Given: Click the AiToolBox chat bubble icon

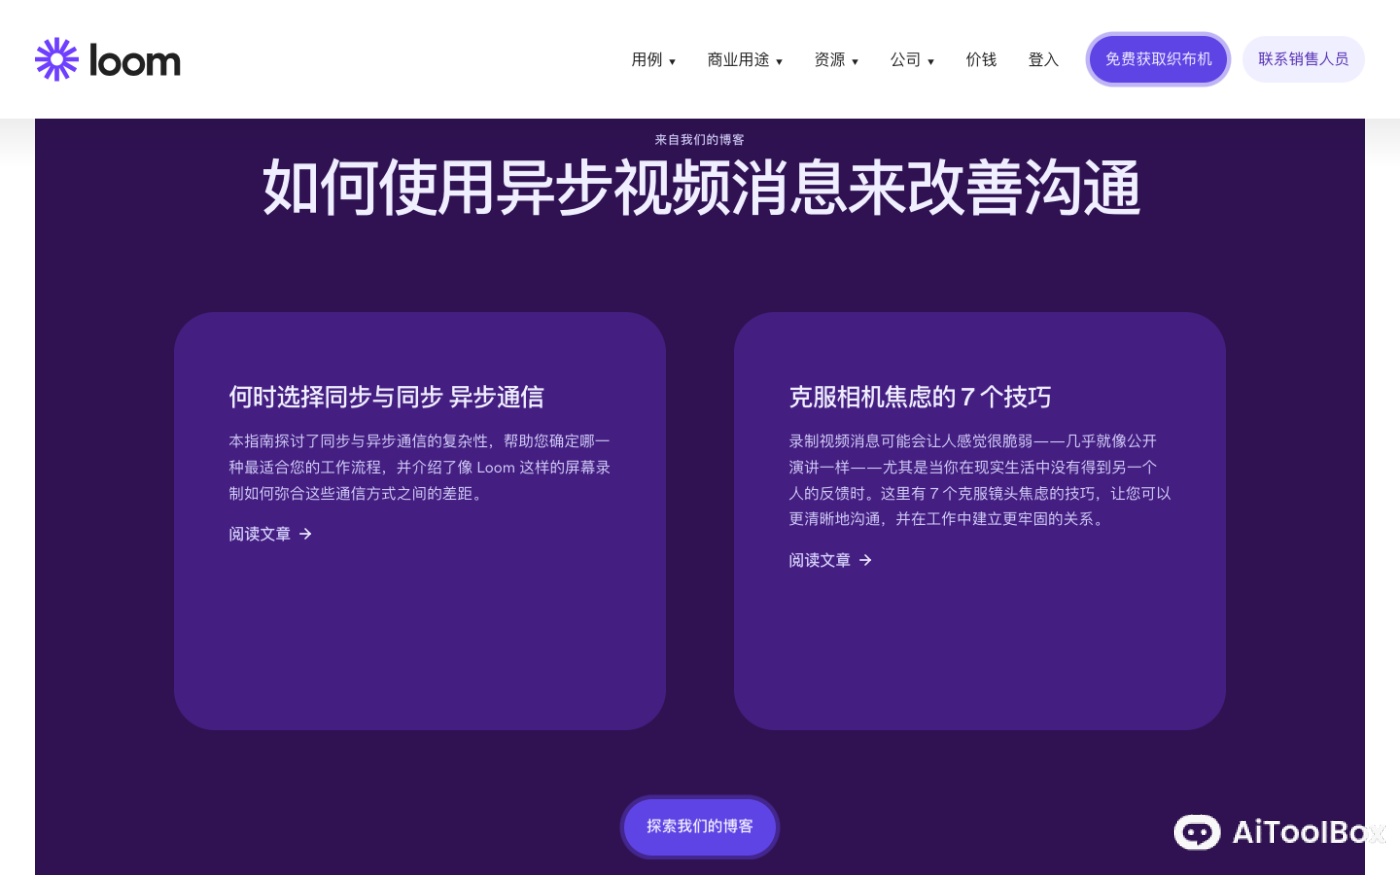Looking at the screenshot, I should pyautogui.click(x=1196, y=833).
